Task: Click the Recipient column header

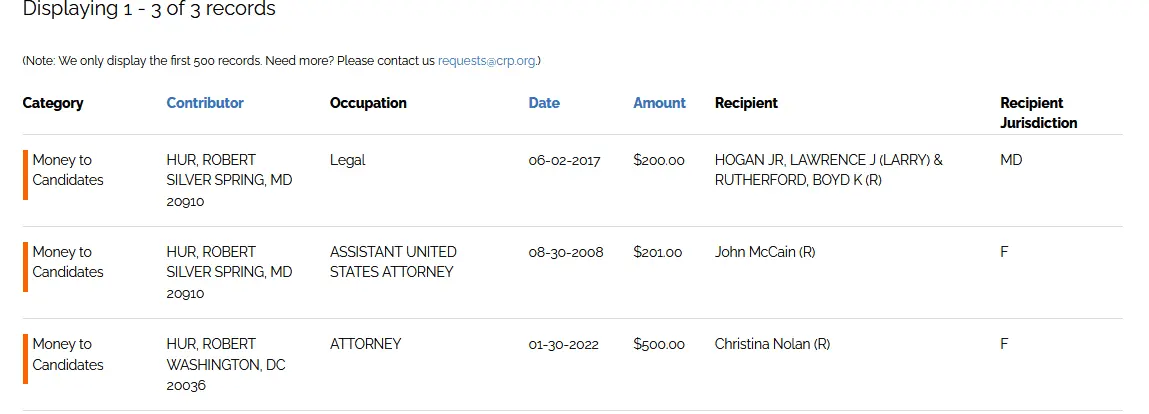Action: pos(746,103)
